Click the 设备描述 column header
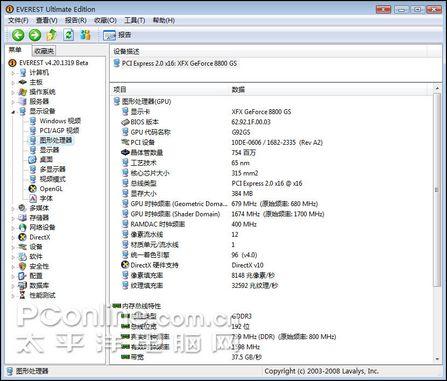The width and height of the screenshot is (447, 381). point(268,52)
